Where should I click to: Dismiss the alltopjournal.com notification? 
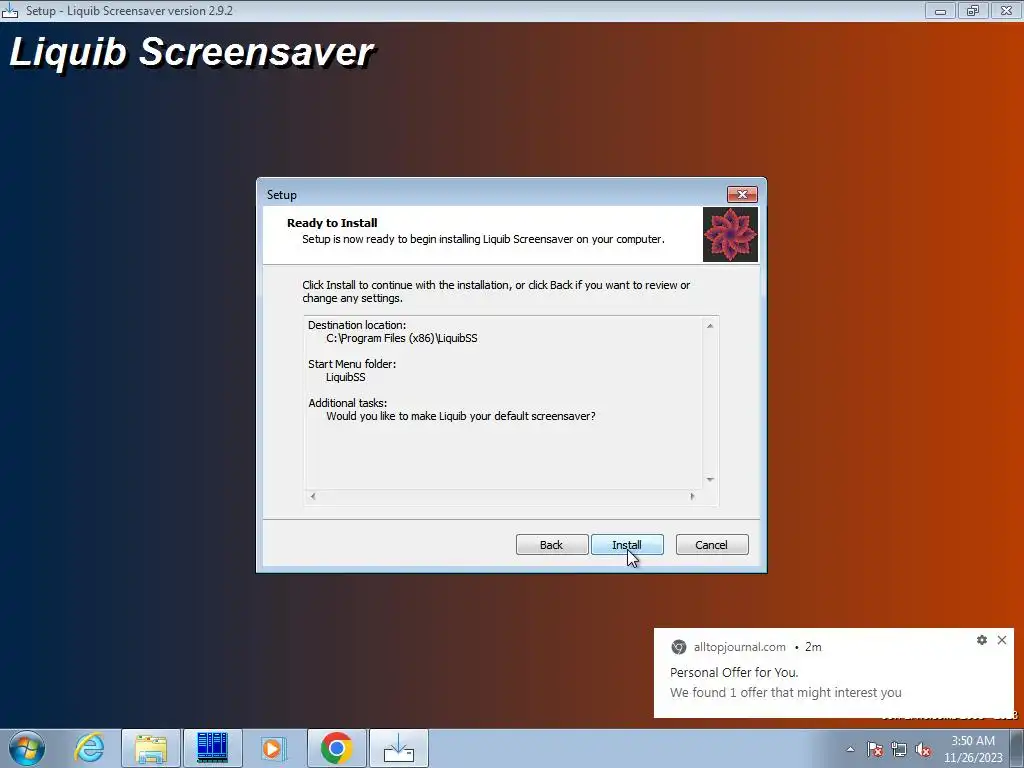pyautogui.click(x=1002, y=640)
